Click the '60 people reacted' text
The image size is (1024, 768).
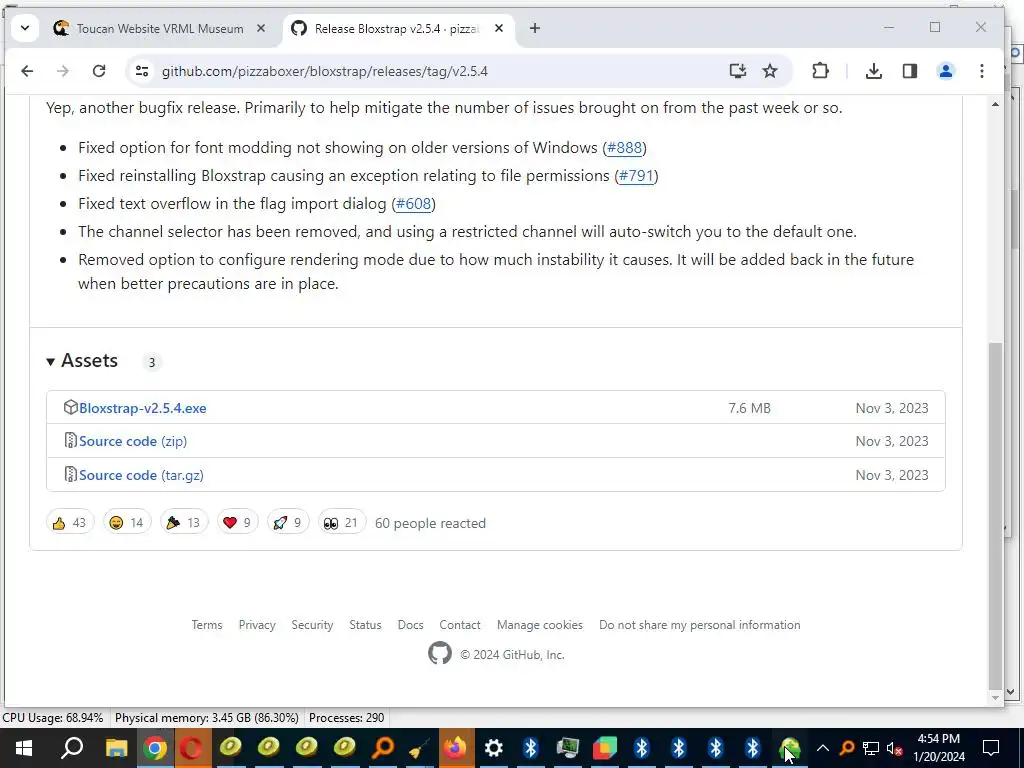[430, 523]
